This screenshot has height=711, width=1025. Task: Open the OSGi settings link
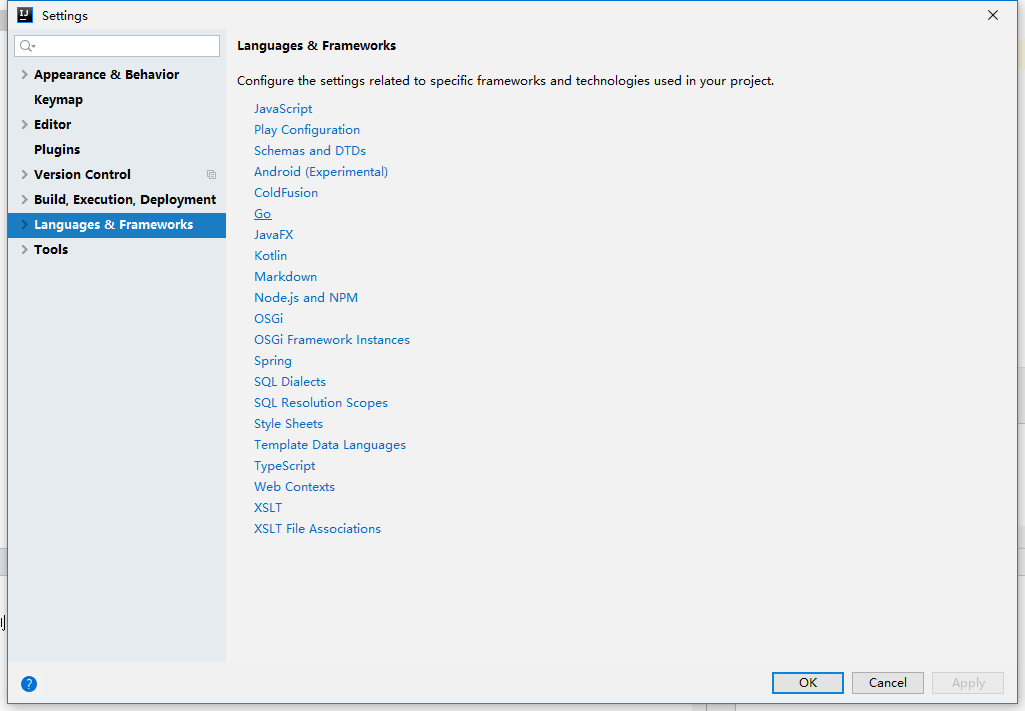[269, 319]
